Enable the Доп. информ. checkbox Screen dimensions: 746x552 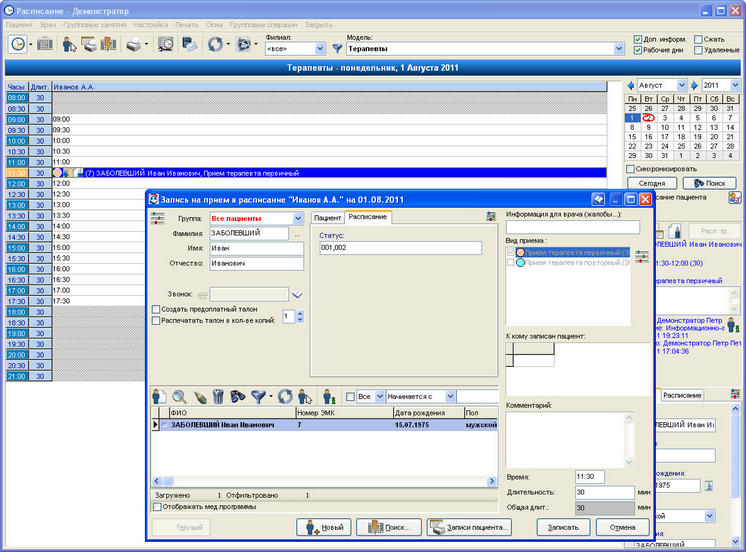[x=638, y=39]
